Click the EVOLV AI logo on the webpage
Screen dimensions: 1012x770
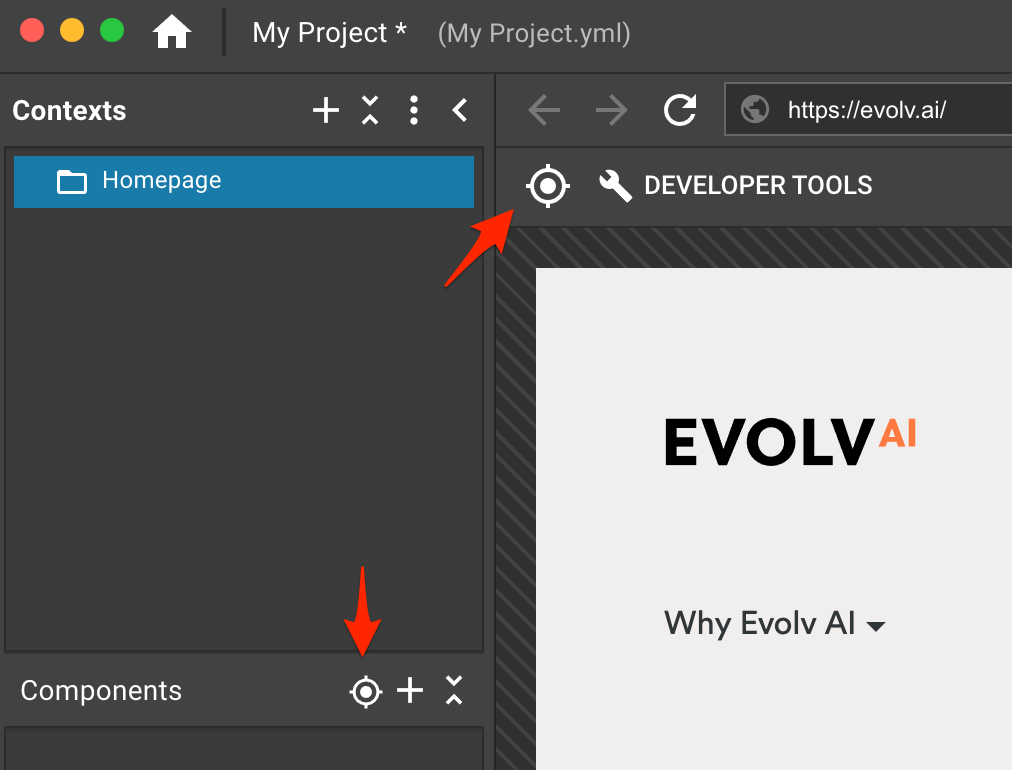tap(790, 441)
